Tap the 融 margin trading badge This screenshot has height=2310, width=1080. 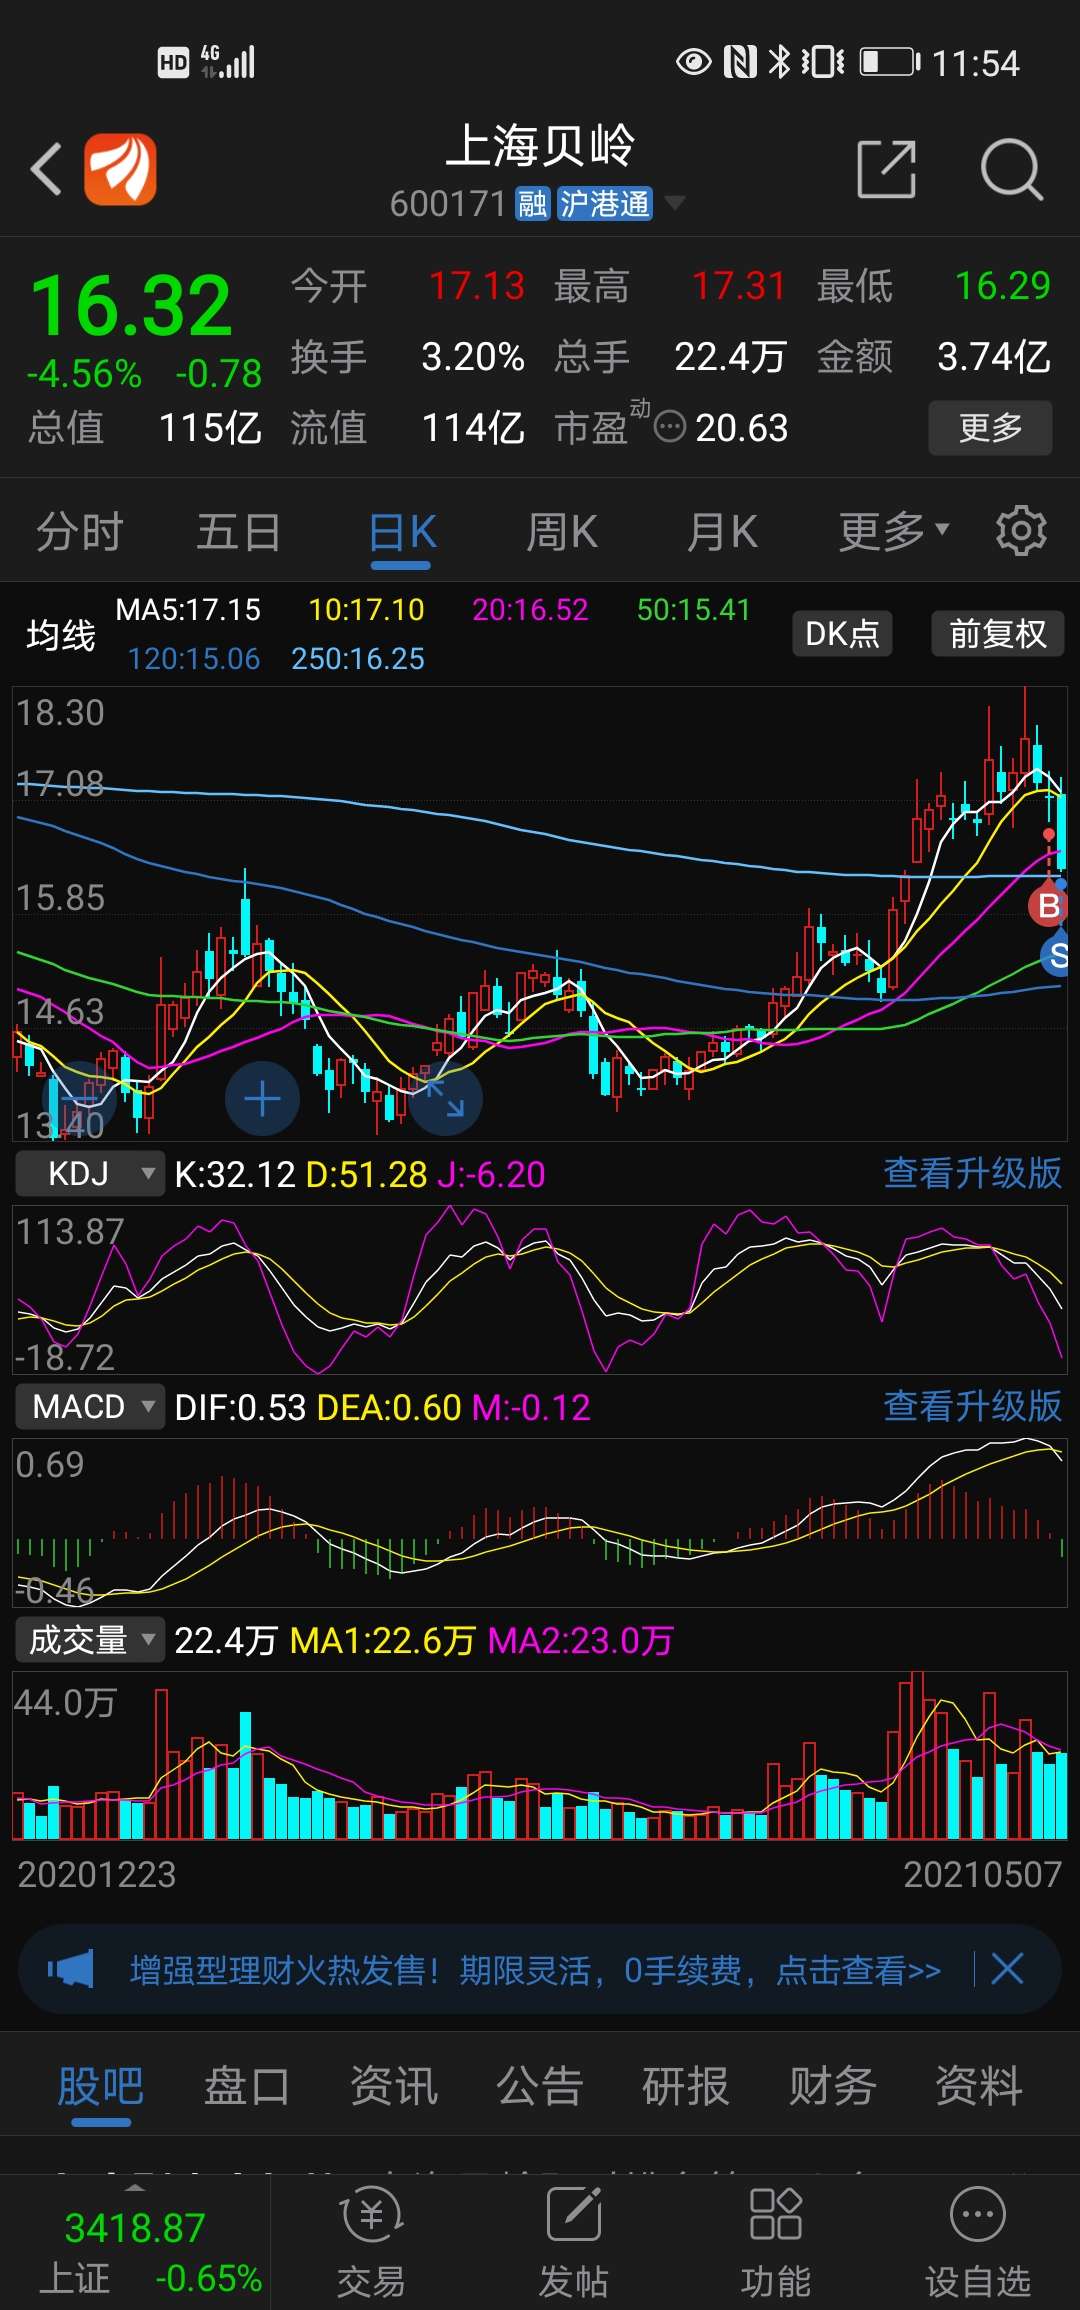(532, 204)
